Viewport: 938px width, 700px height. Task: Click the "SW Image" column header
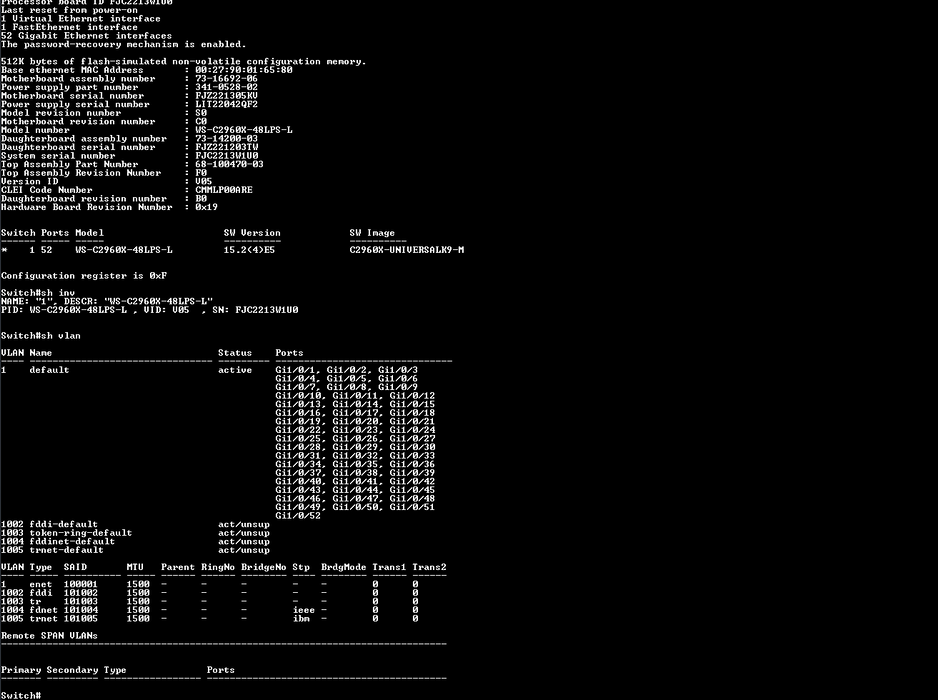click(372, 233)
